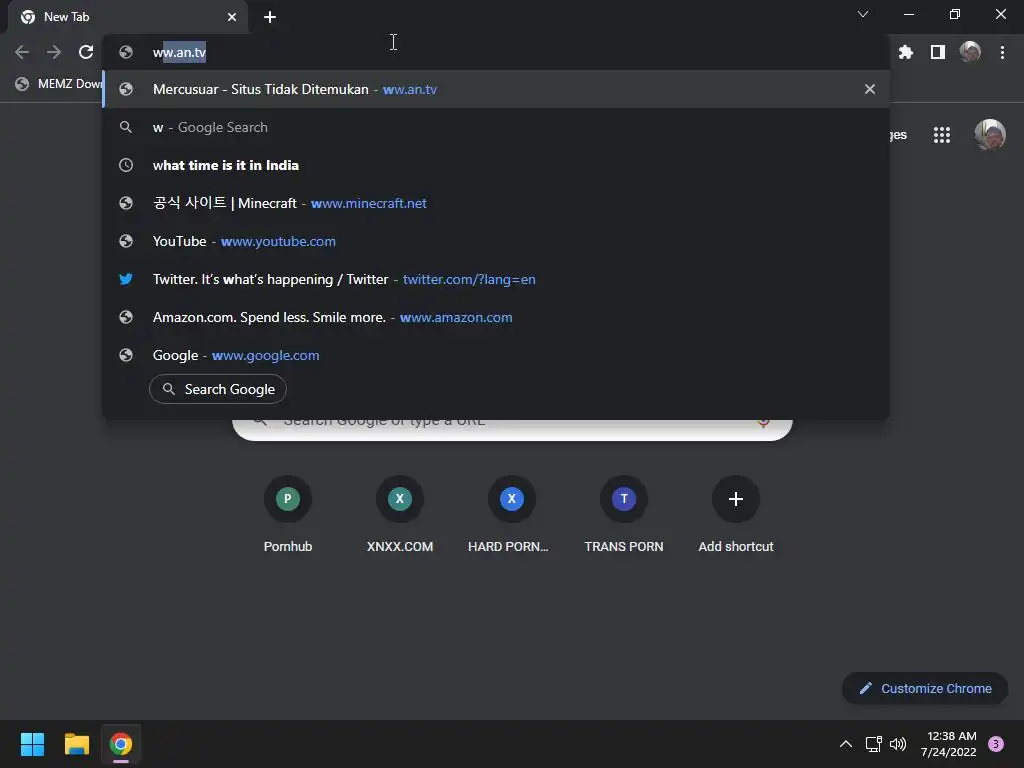Open the volume speaker icon
Viewport: 1024px width, 768px height.
[x=899, y=744]
